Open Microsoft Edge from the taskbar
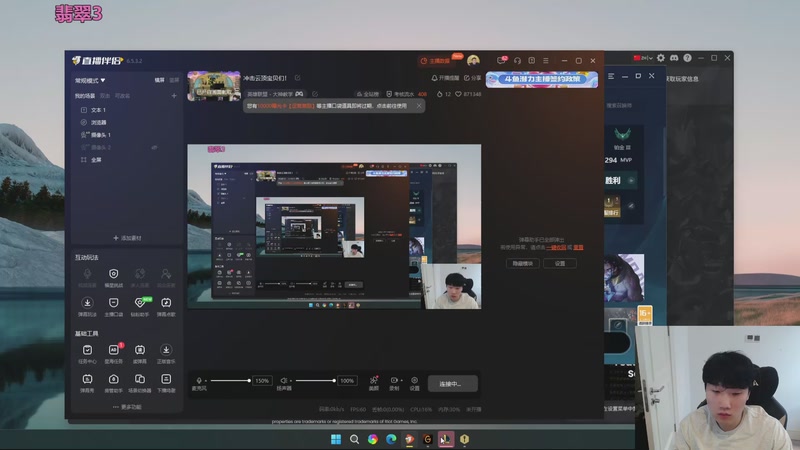This screenshot has width=800, height=450. pos(391,439)
